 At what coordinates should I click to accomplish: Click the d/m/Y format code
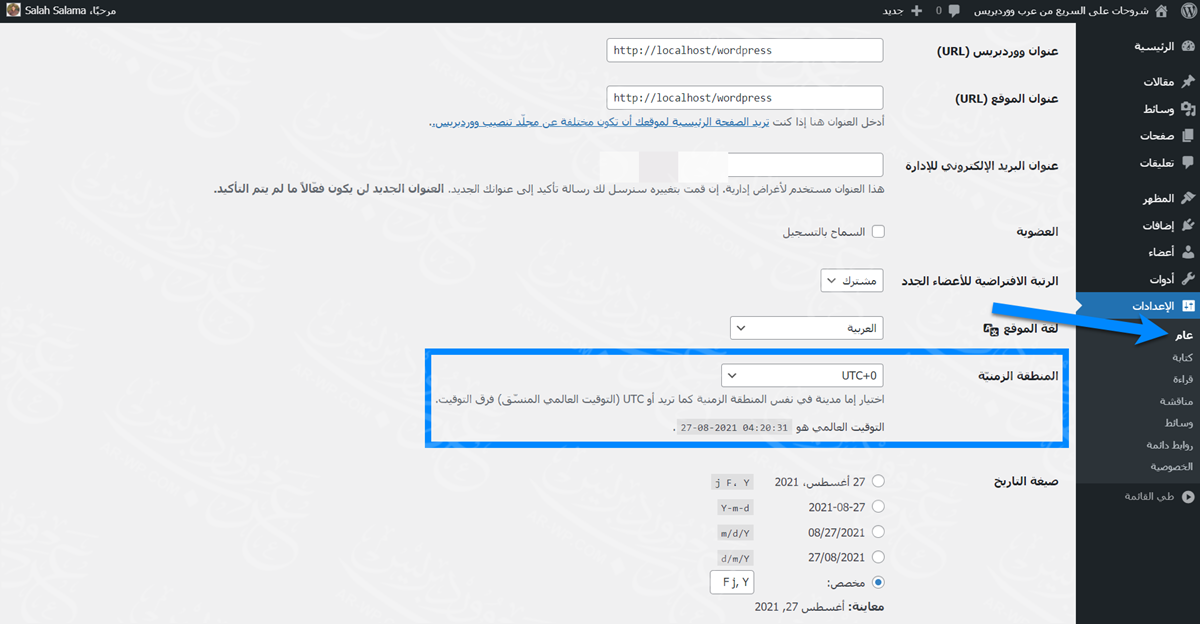pyautogui.click(x=736, y=557)
